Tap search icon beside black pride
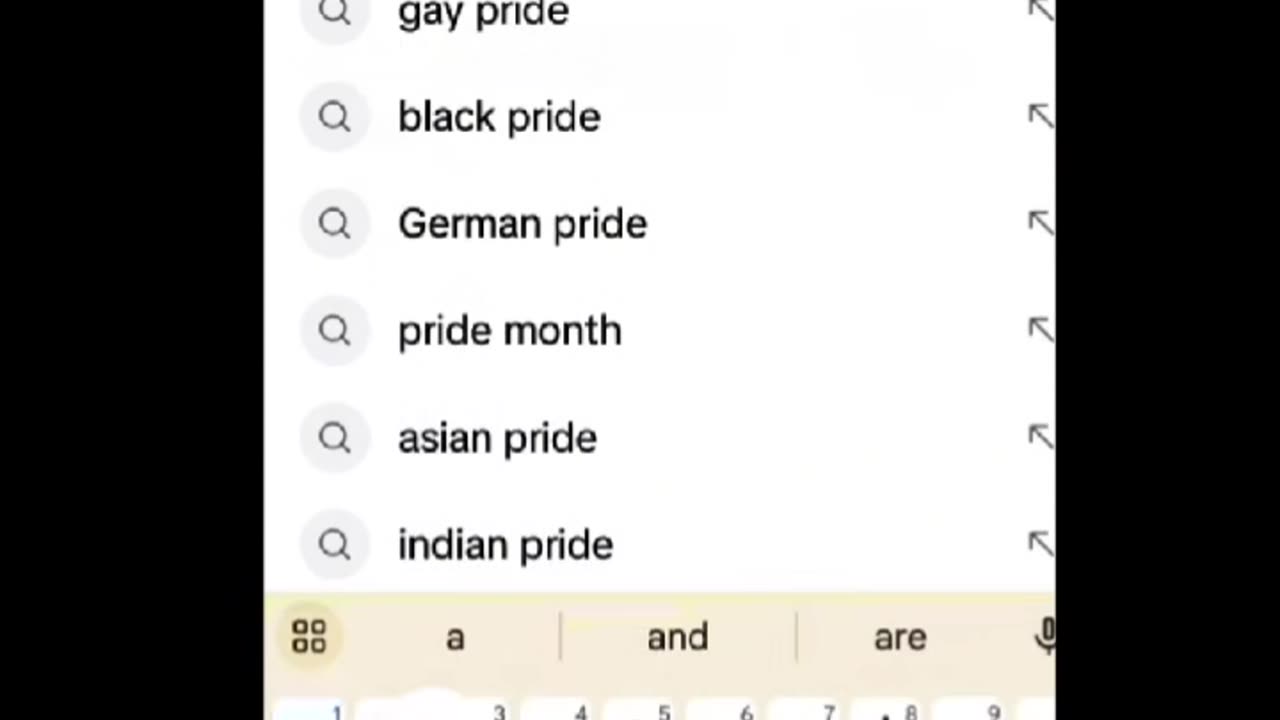Image resolution: width=1280 pixels, height=720 pixels. pyautogui.click(x=334, y=117)
